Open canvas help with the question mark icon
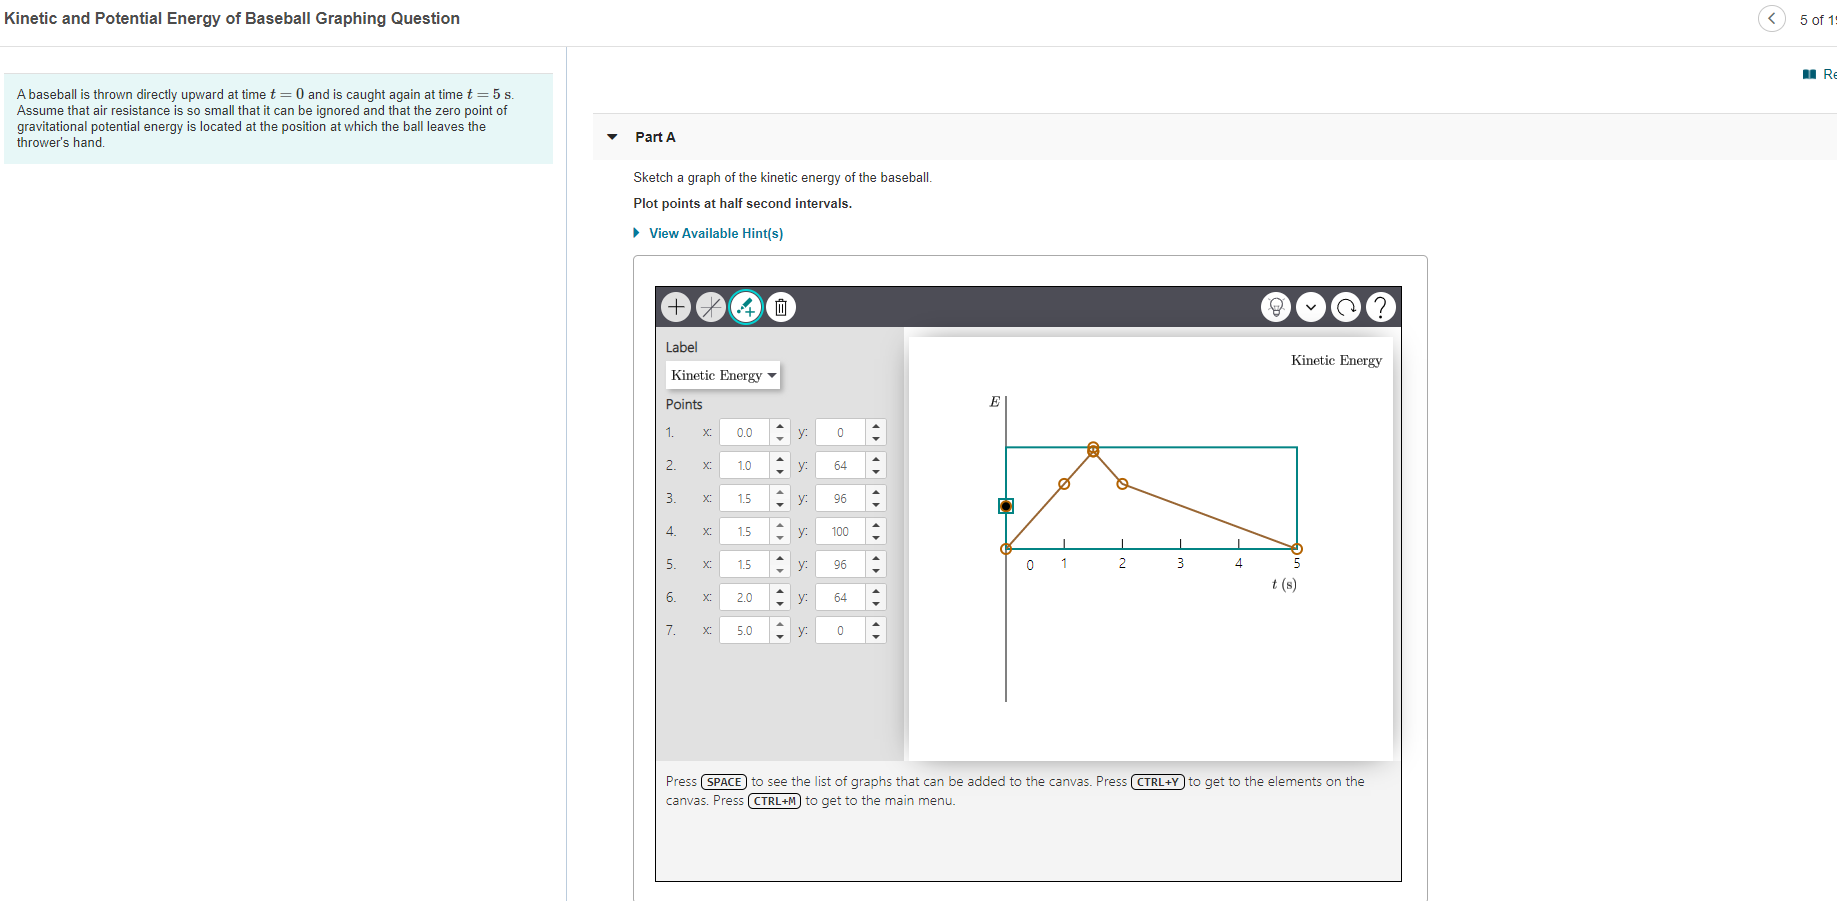The image size is (1837, 901). tap(1381, 307)
